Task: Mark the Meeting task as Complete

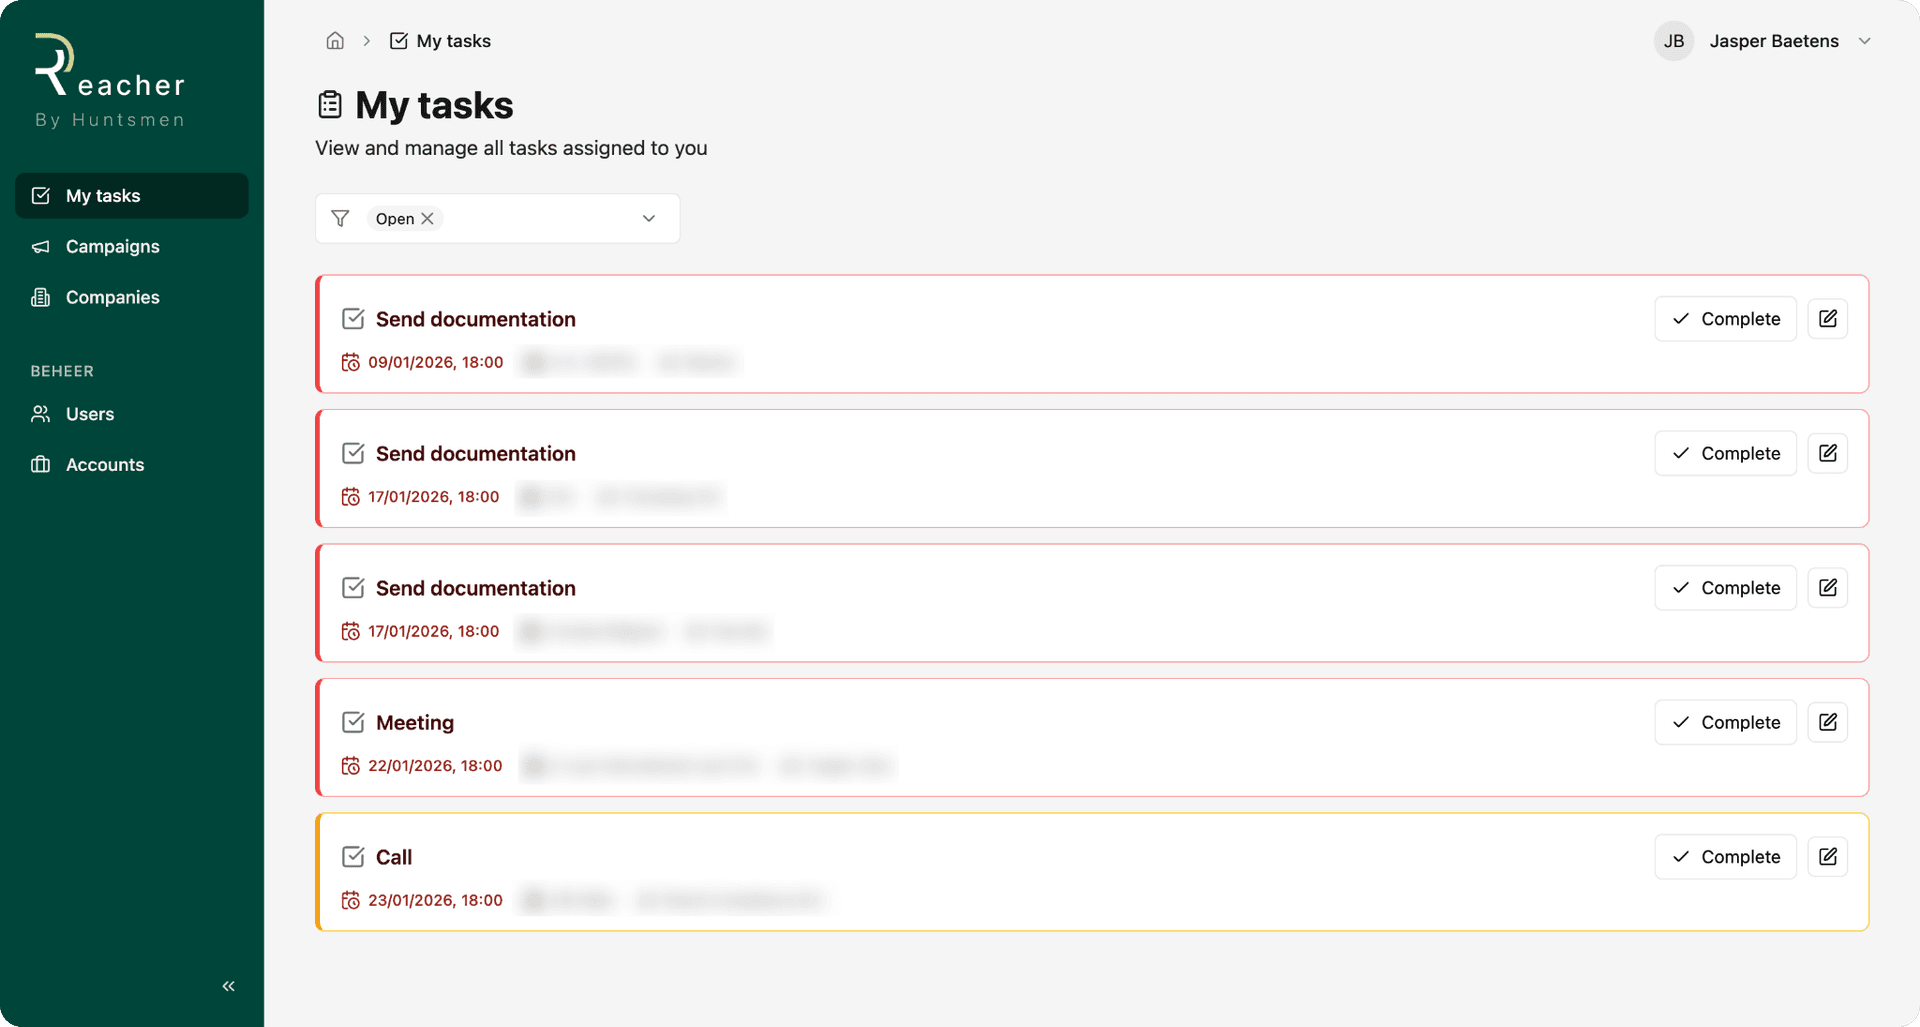Action: pos(1725,722)
